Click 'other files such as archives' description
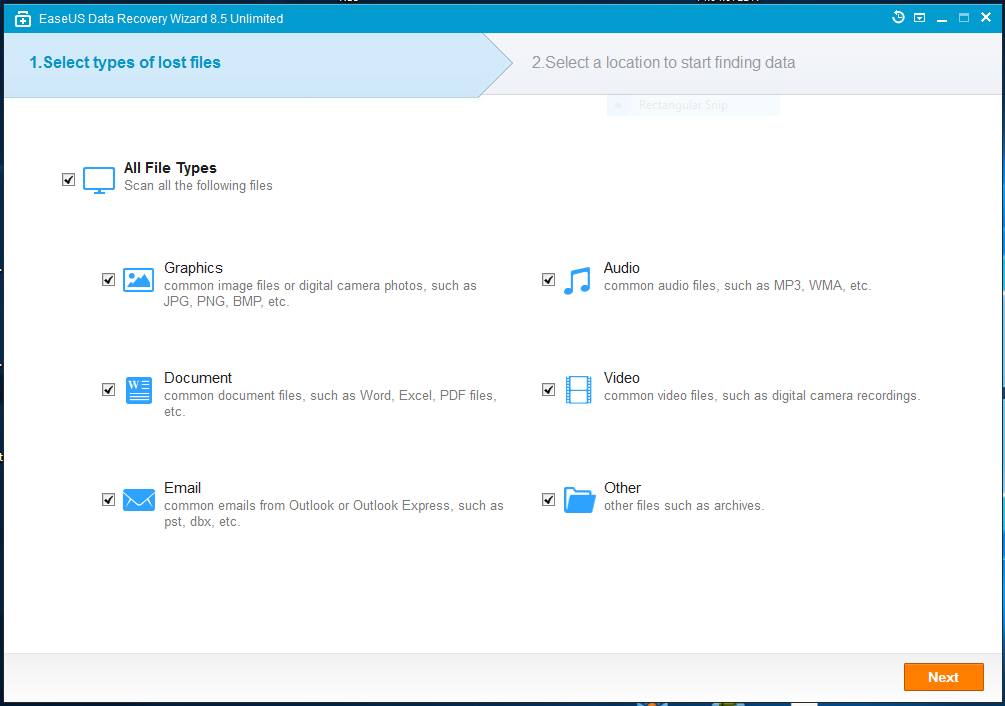1005x706 pixels. pyautogui.click(x=684, y=505)
